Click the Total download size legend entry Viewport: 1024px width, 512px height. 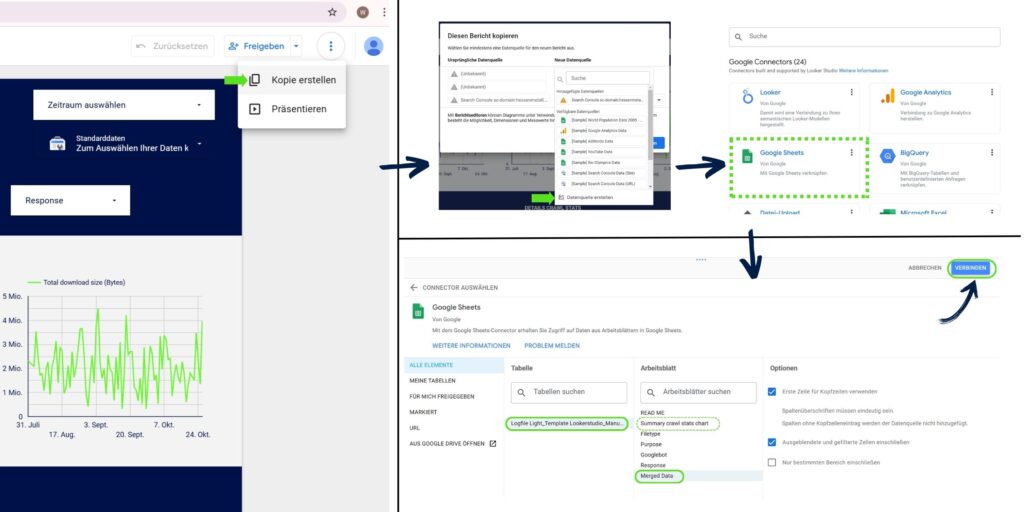pos(76,282)
